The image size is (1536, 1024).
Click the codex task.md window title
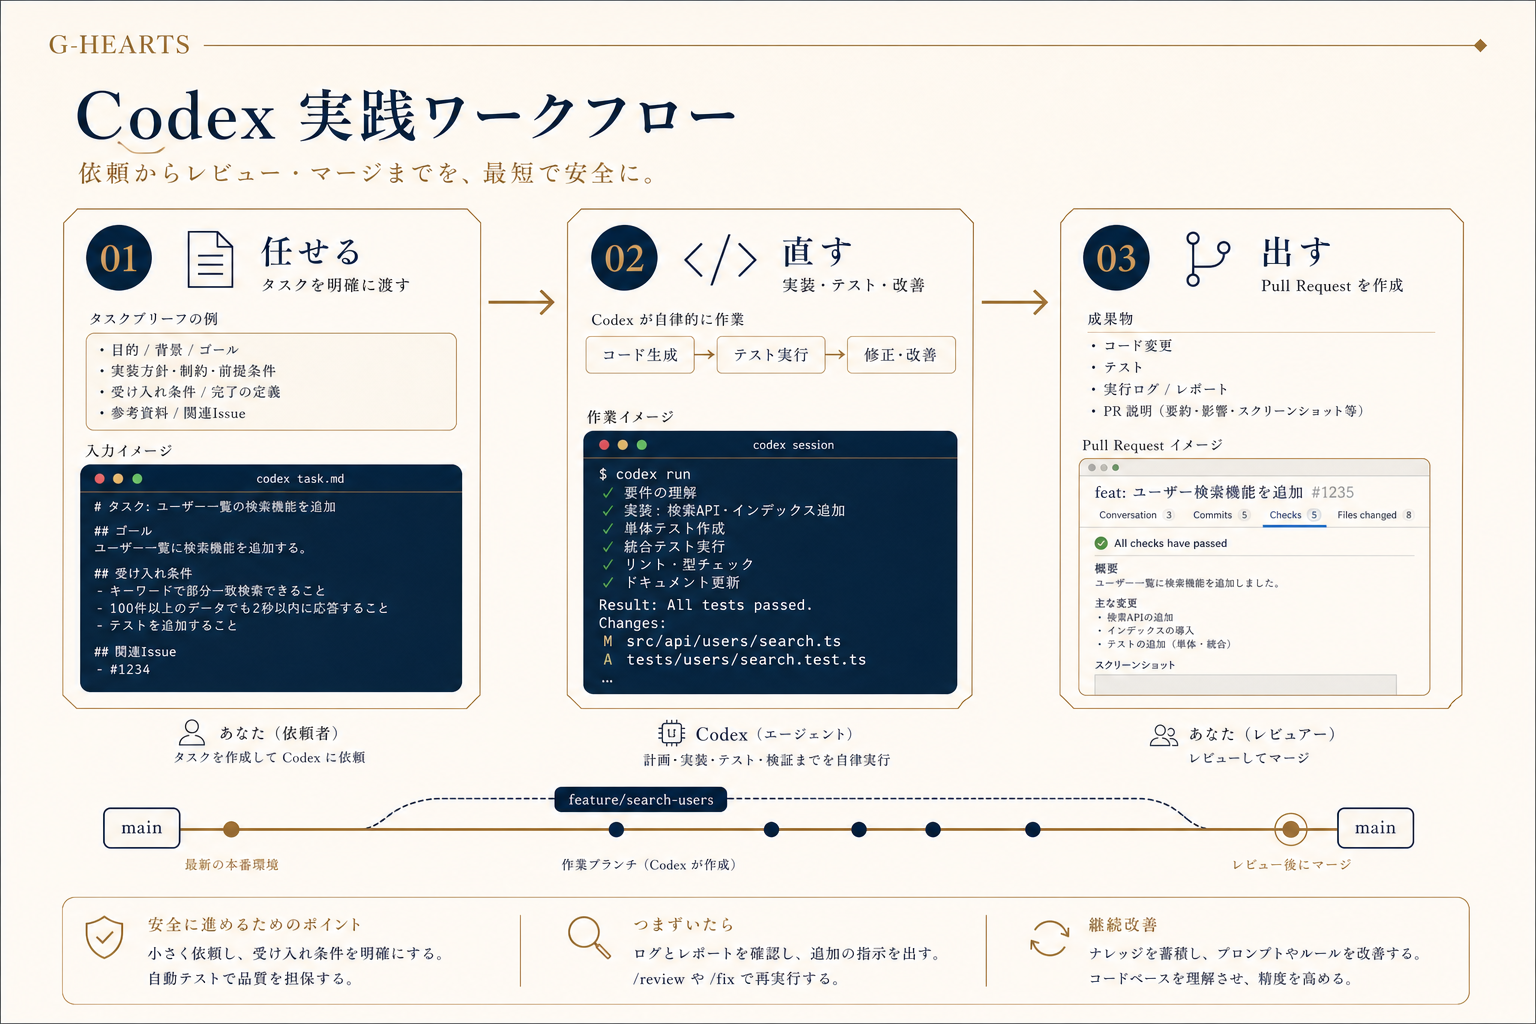coord(300,479)
